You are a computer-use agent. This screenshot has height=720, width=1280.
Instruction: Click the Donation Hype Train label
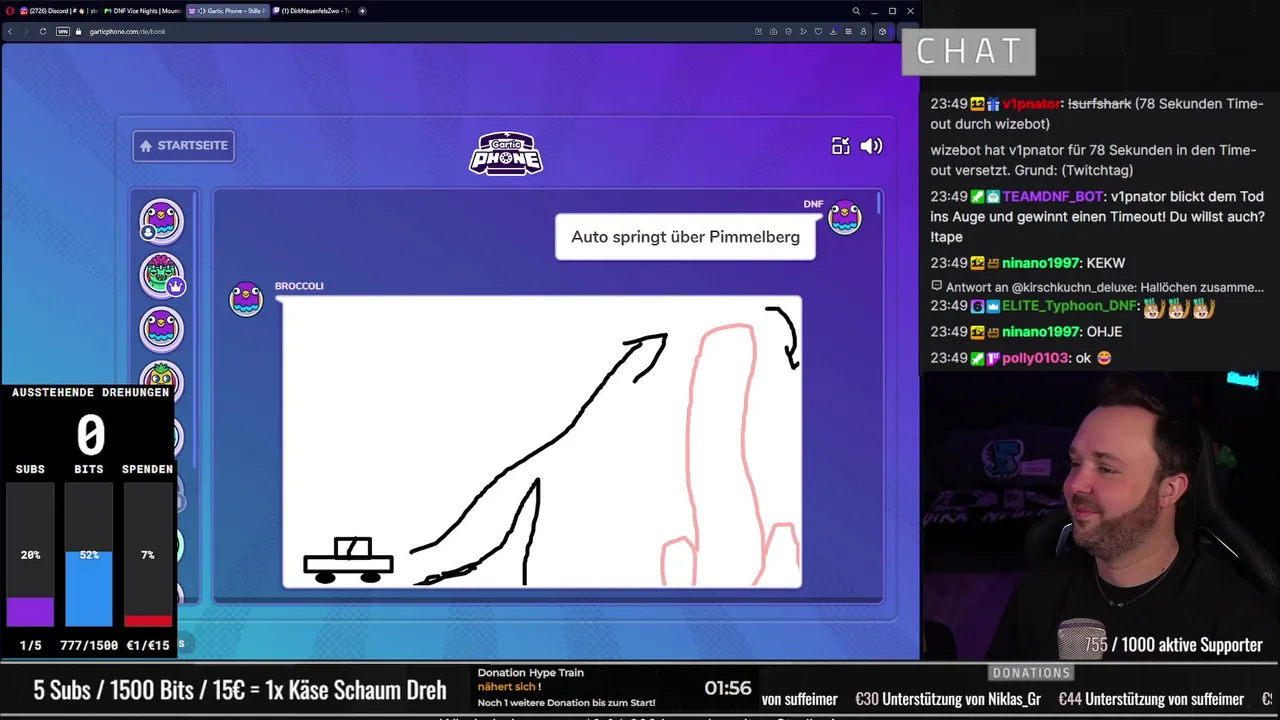(x=530, y=673)
